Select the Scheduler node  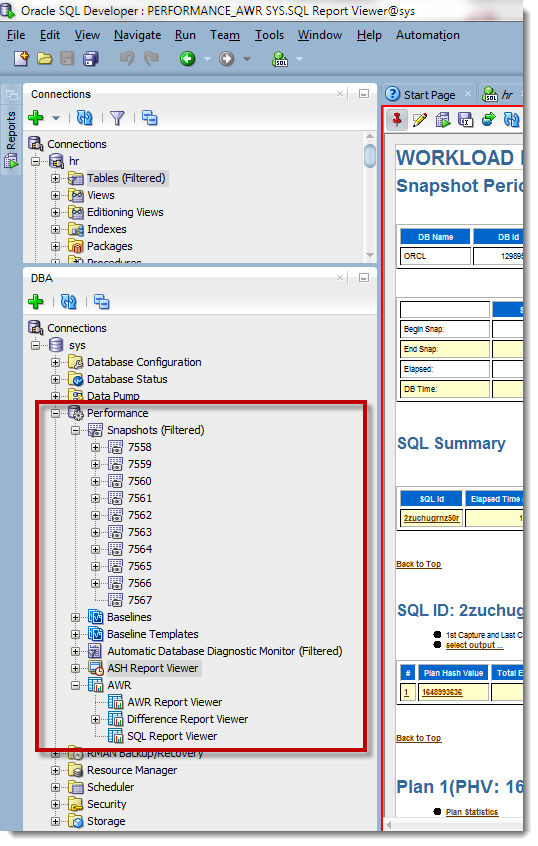pyautogui.click(x=111, y=787)
